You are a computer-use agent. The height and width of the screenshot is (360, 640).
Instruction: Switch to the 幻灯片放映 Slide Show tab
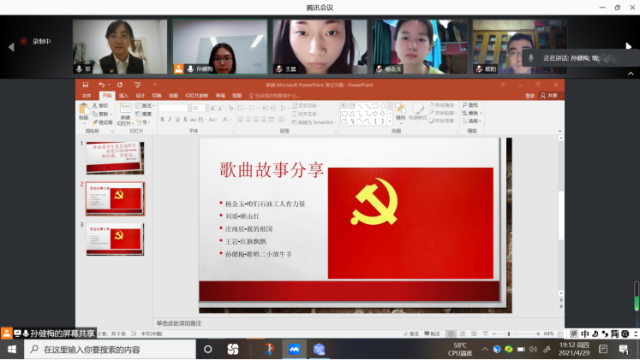tap(197, 96)
